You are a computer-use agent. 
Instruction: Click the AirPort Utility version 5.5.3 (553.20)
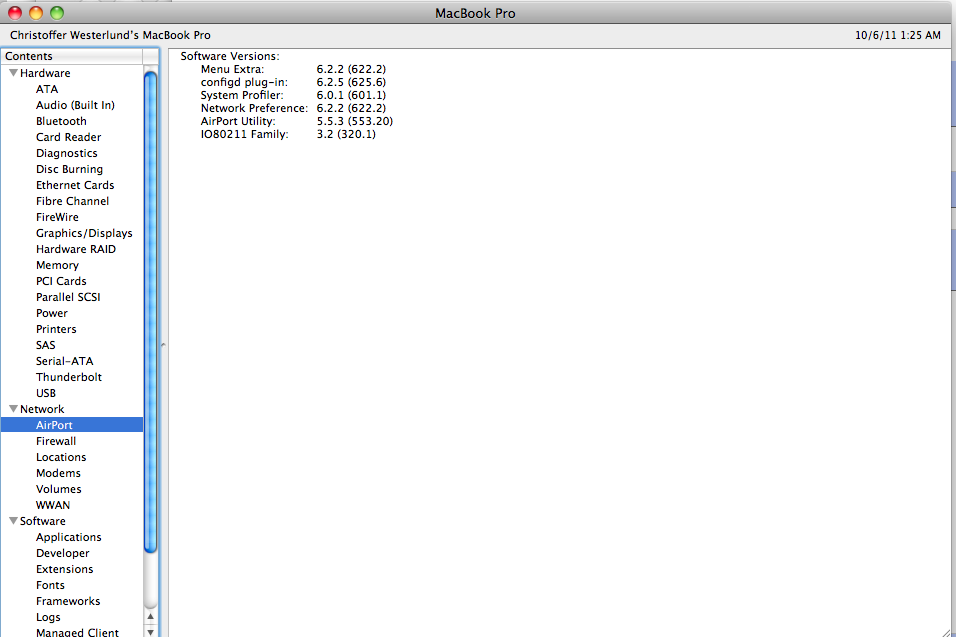tap(355, 121)
